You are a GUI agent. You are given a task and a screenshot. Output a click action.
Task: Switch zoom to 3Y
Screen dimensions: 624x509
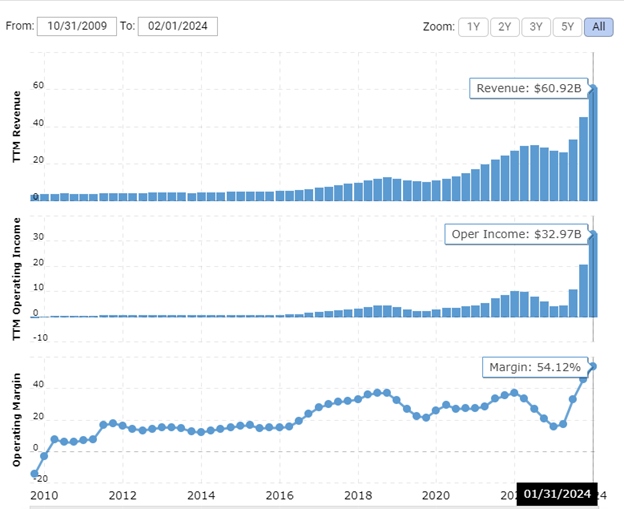537,27
